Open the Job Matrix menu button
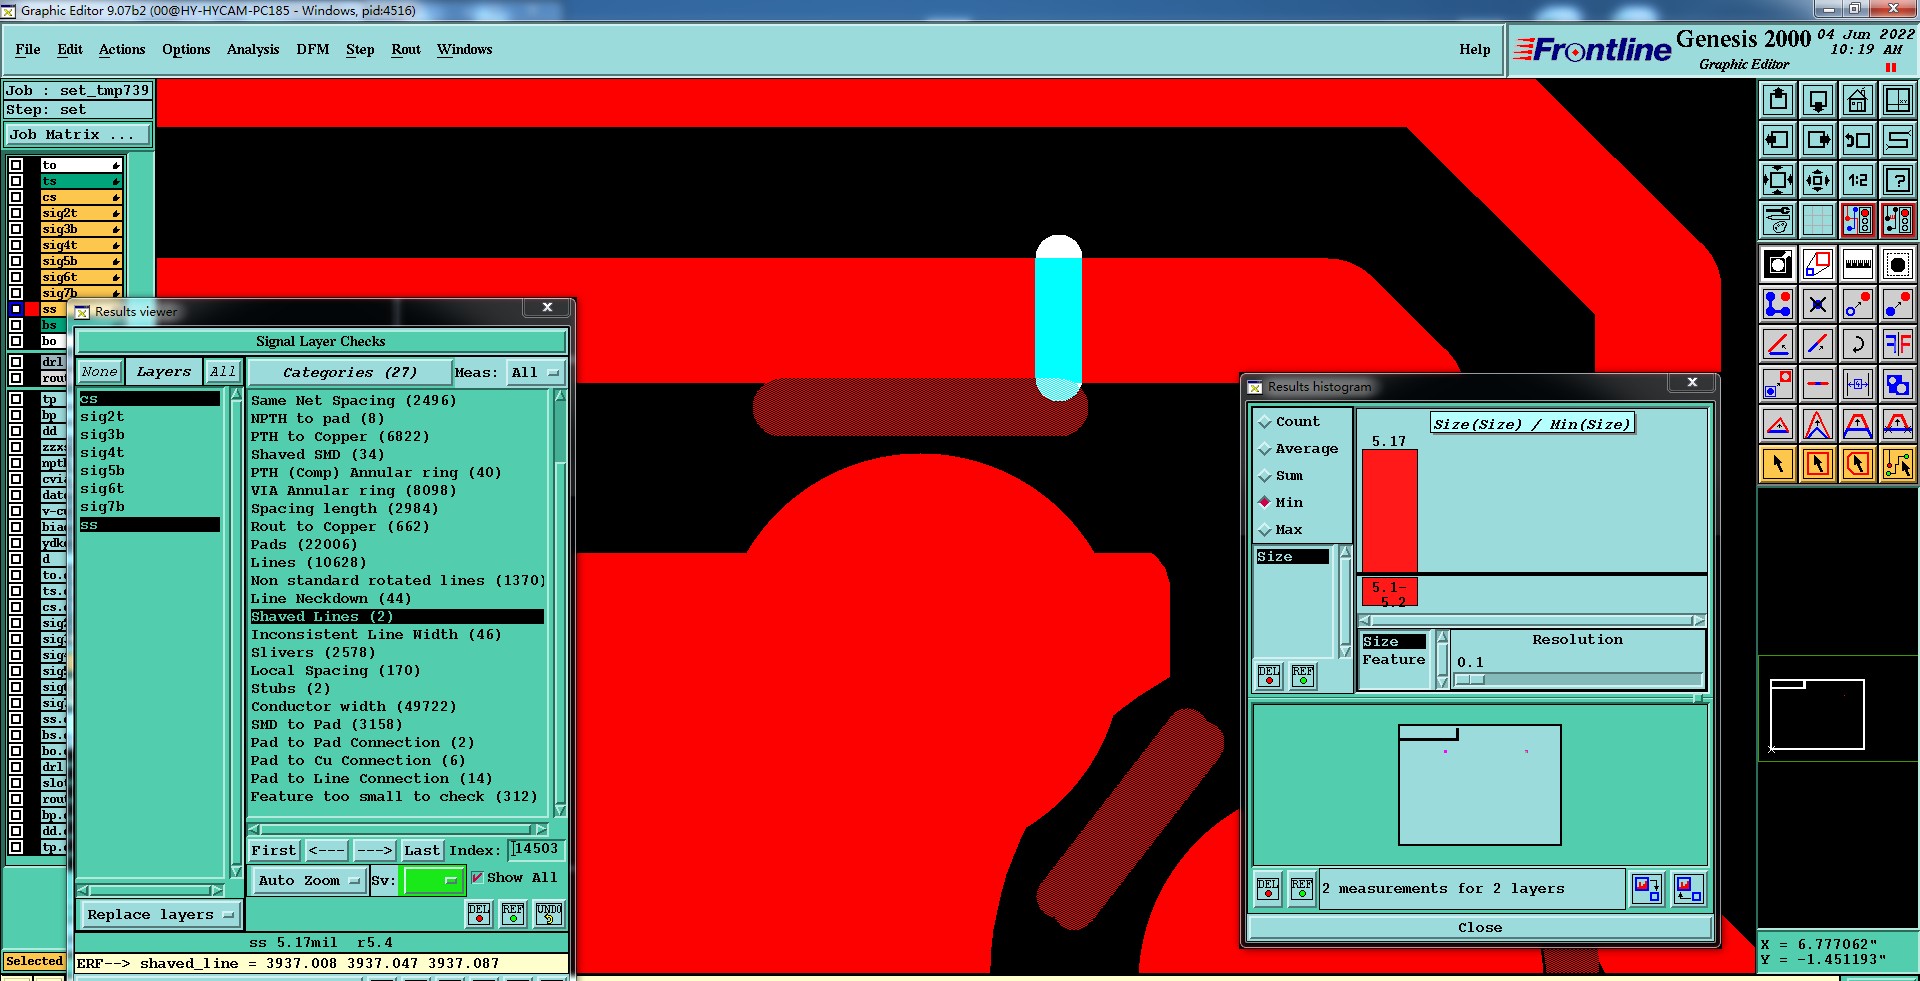This screenshot has height=981, width=1920. (78, 134)
